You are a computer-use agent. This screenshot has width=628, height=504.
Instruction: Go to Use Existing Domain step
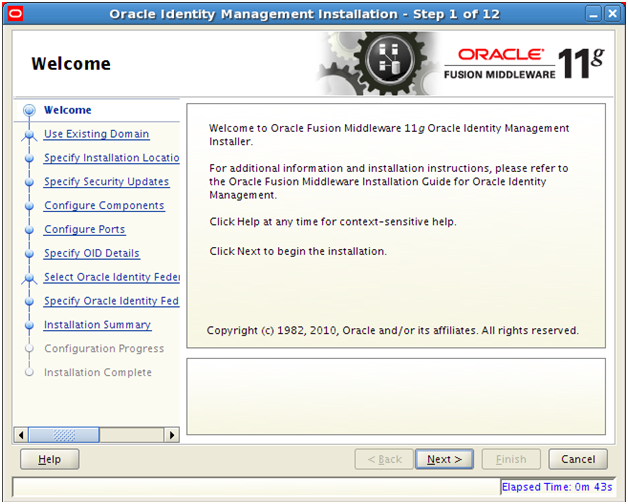pos(97,134)
